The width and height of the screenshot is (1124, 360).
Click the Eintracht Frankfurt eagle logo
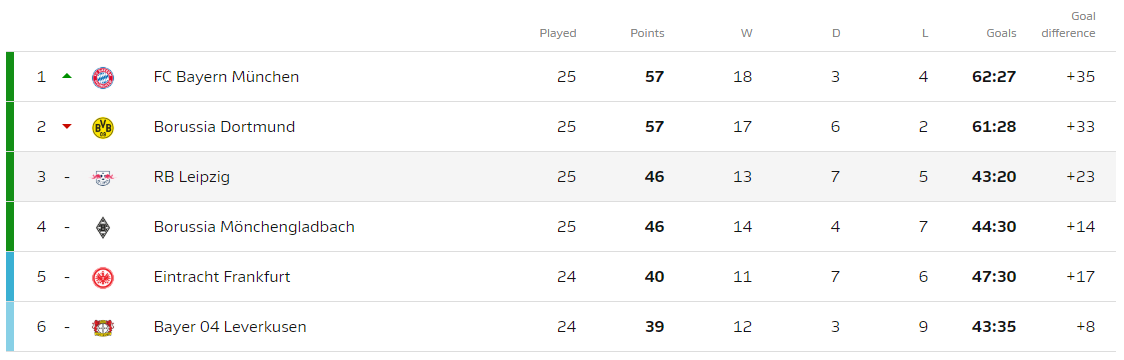[103, 278]
